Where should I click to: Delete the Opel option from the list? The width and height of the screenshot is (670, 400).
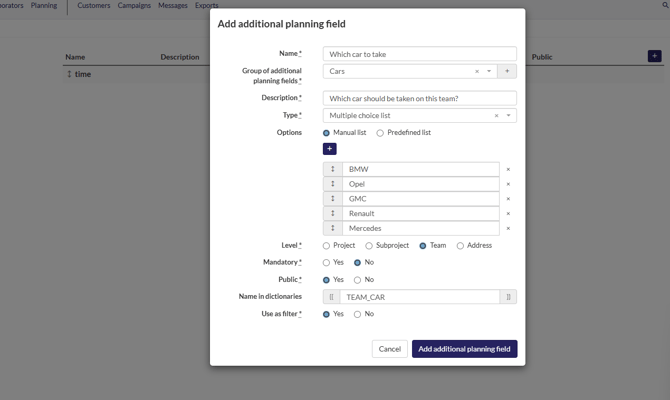click(x=508, y=184)
